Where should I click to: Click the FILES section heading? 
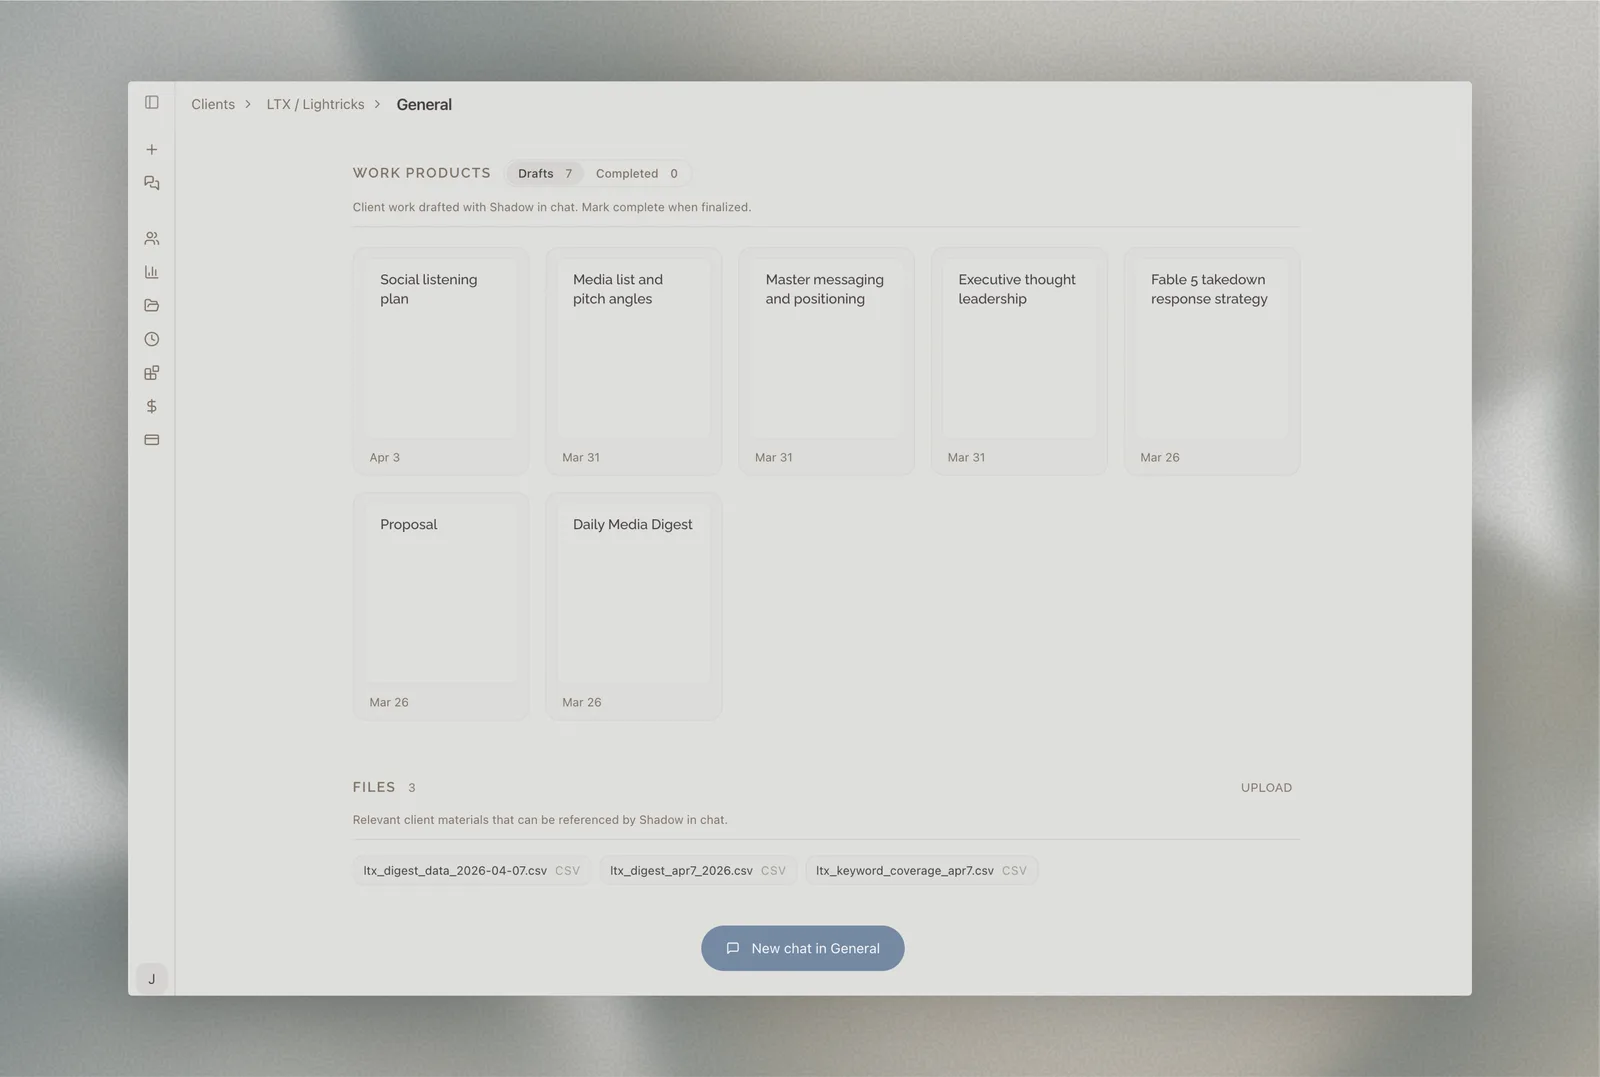374,787
